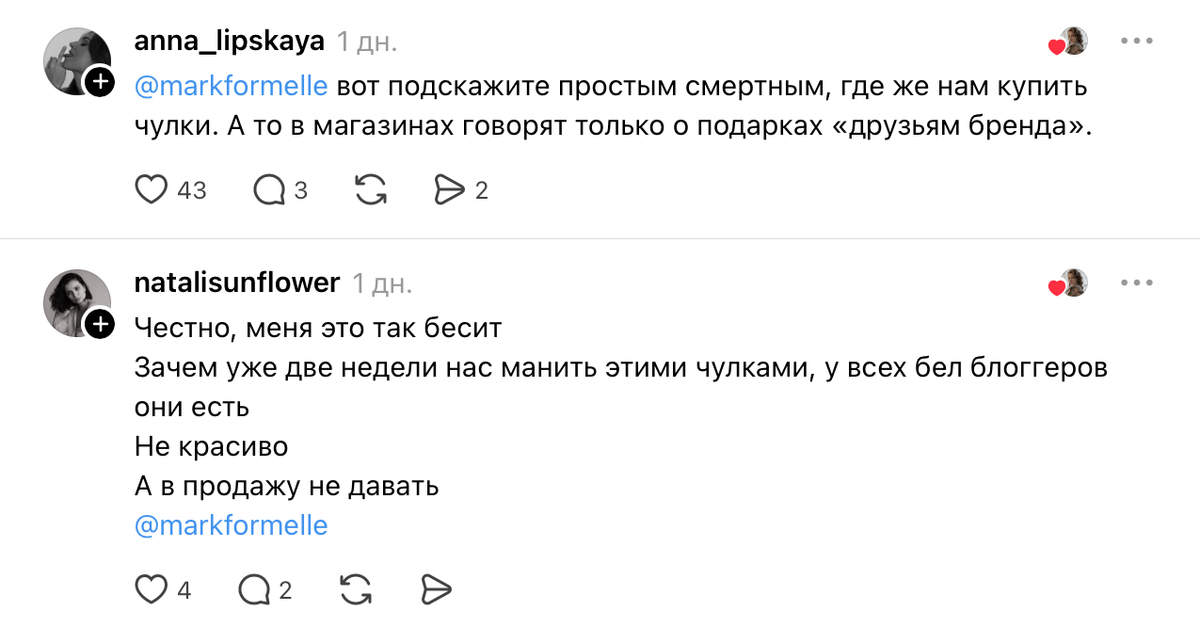Share anna_lipskaya's post via the send icon
1200x630 pixels.
449,189
